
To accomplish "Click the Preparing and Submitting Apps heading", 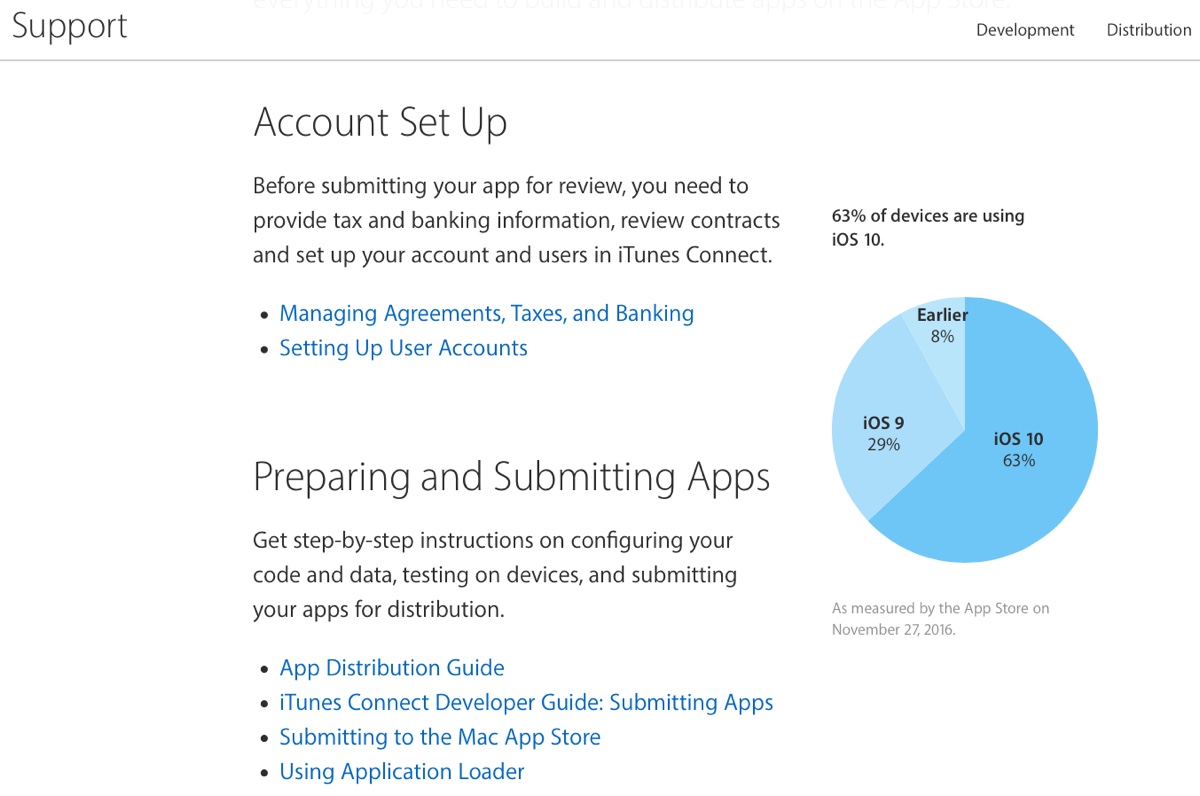I will coord(511,477).
